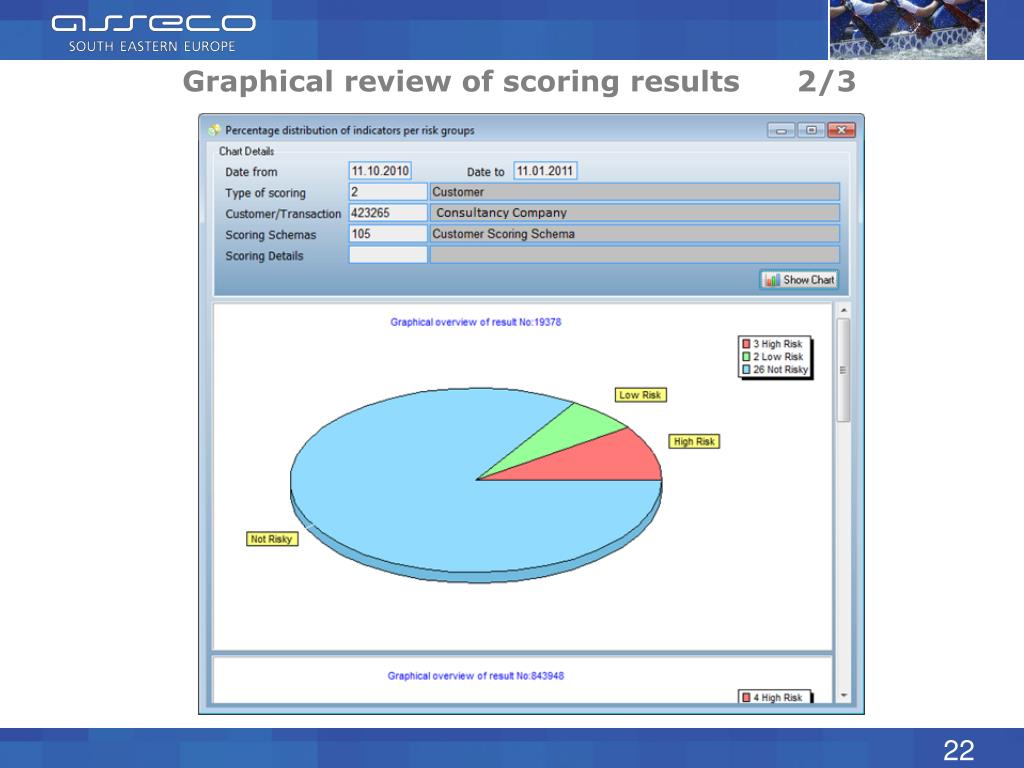
Task: Click the Scoring Details label
Action: point(264,255)
